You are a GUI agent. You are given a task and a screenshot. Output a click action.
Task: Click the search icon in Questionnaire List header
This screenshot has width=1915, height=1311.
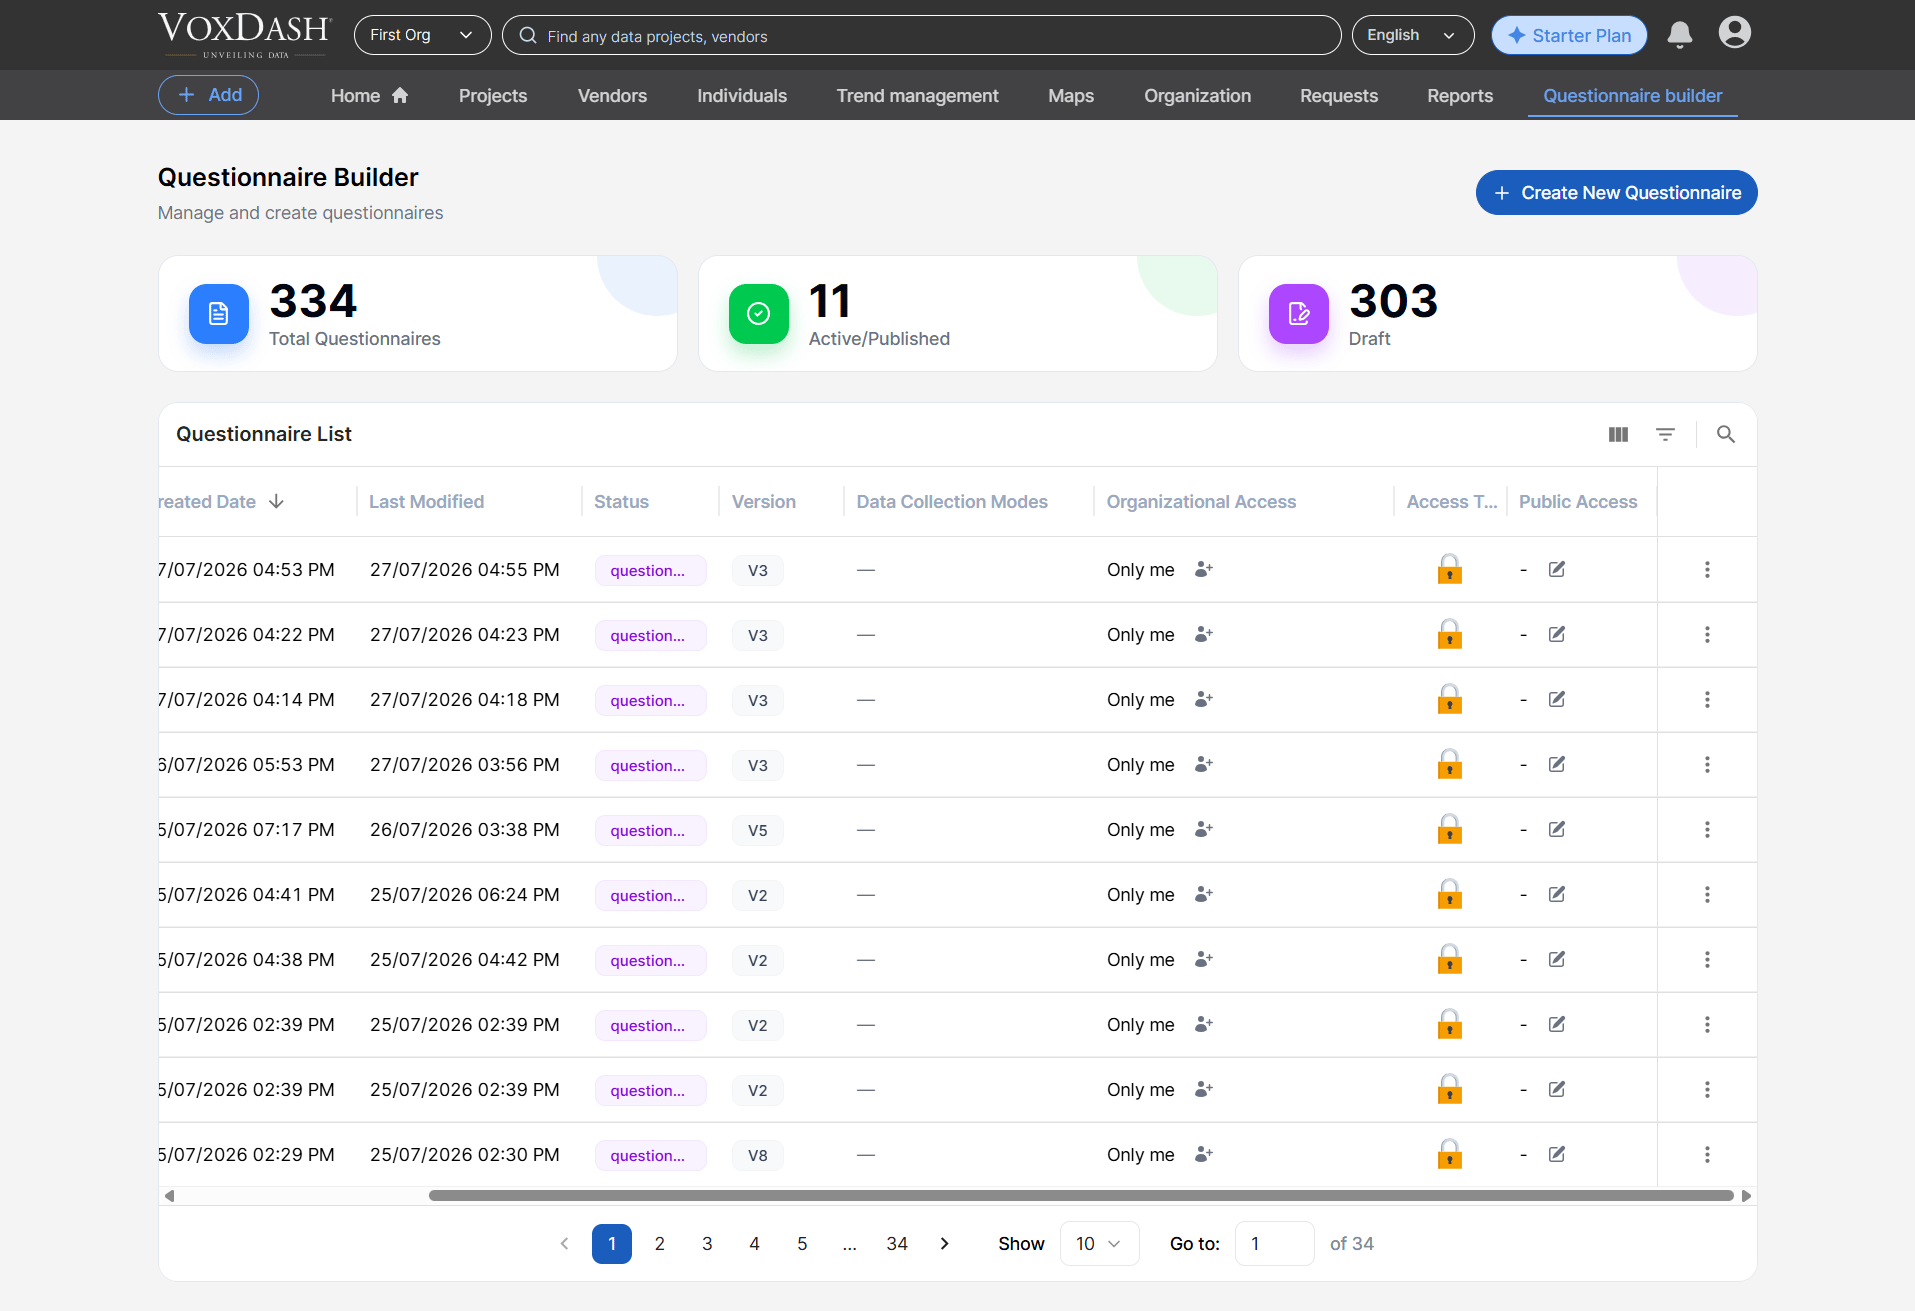[1726, 434]
